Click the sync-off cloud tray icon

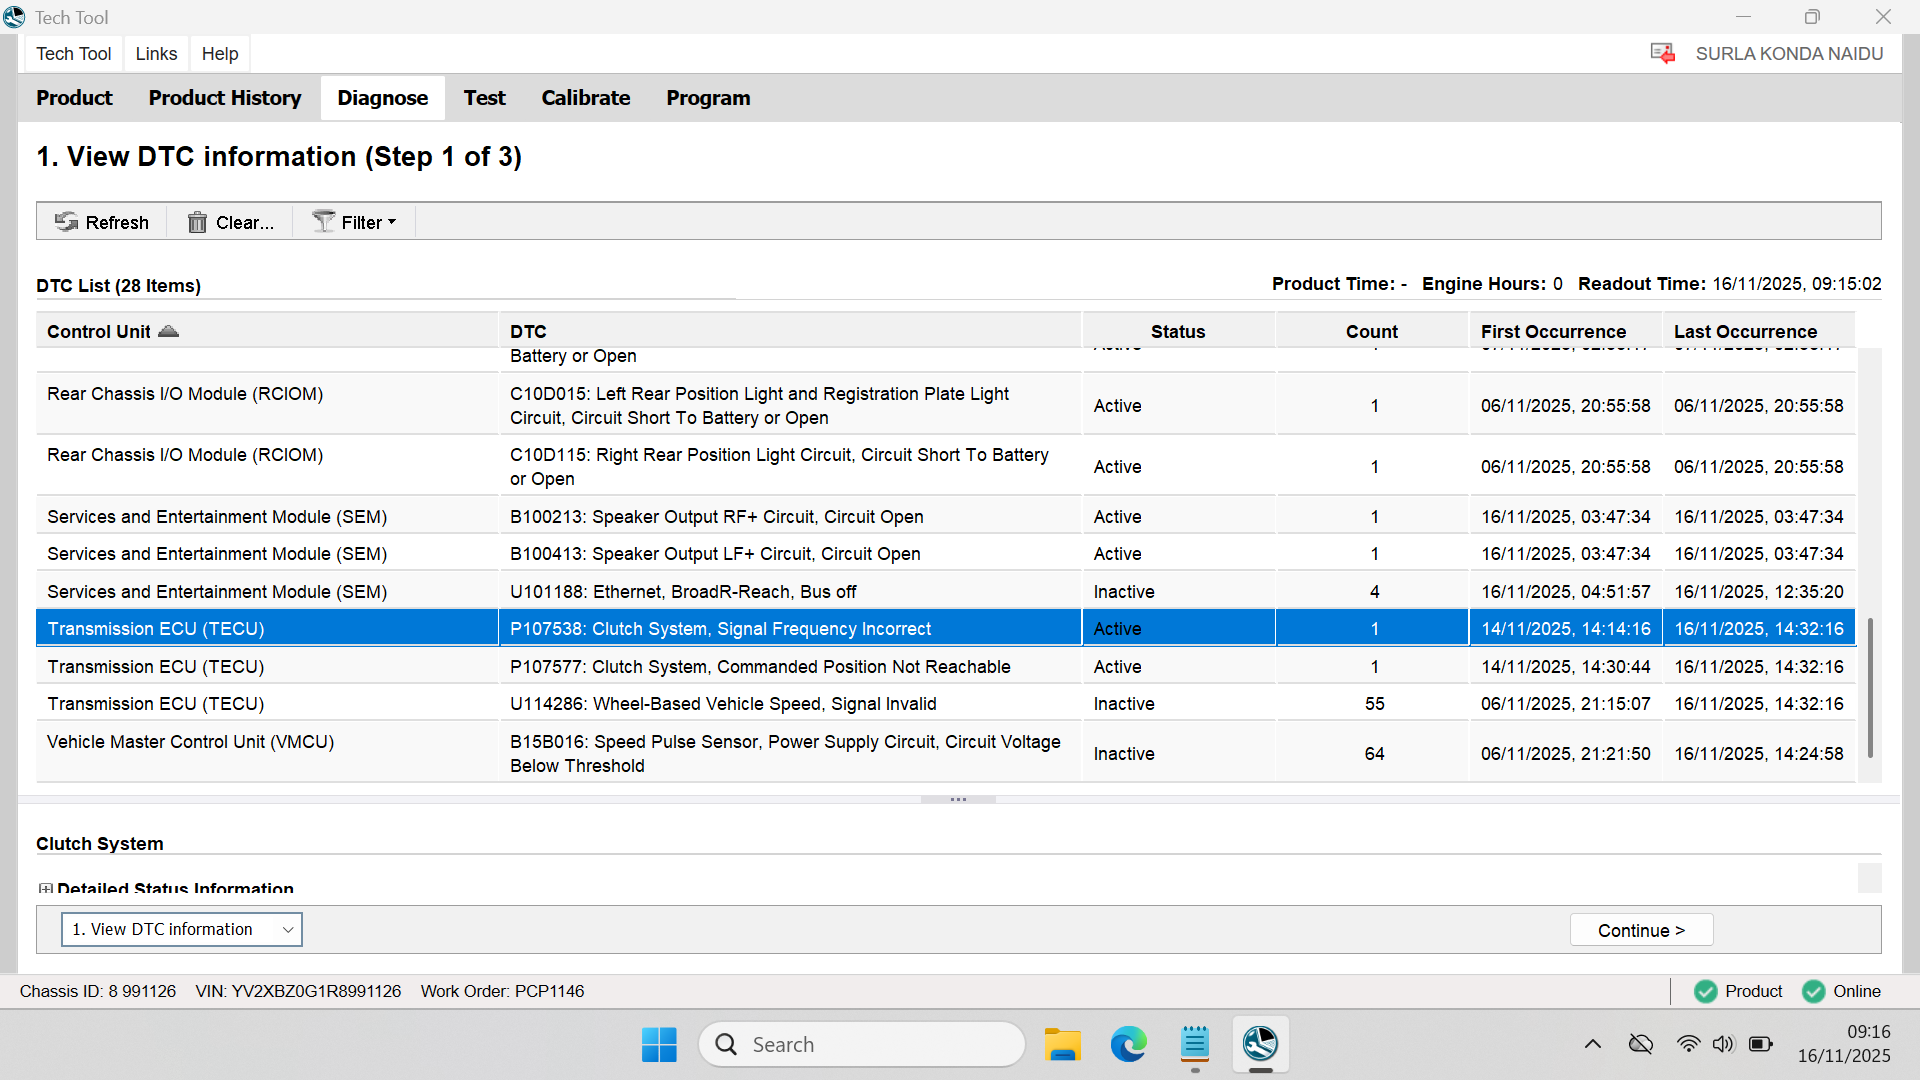pos(1641,1044)
